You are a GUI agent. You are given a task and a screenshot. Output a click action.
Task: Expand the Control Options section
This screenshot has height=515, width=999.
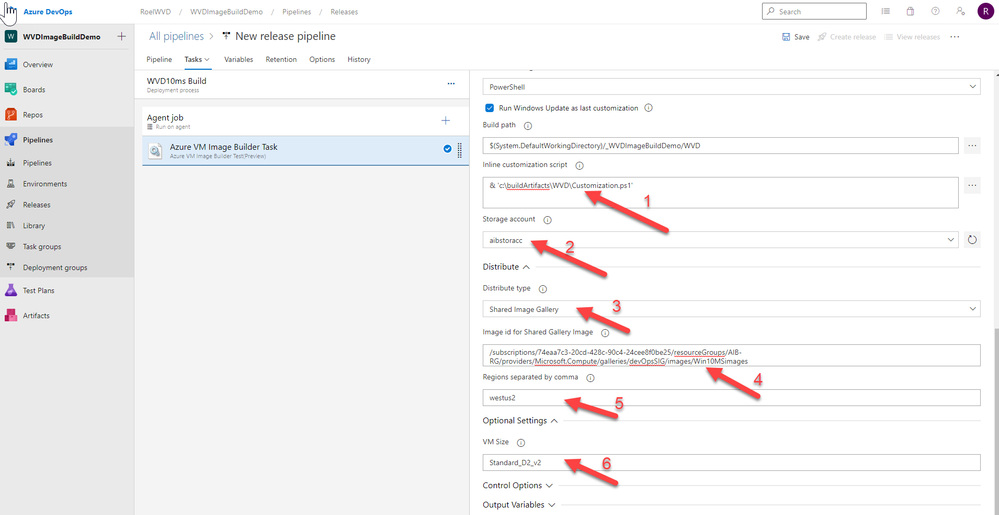518,486
